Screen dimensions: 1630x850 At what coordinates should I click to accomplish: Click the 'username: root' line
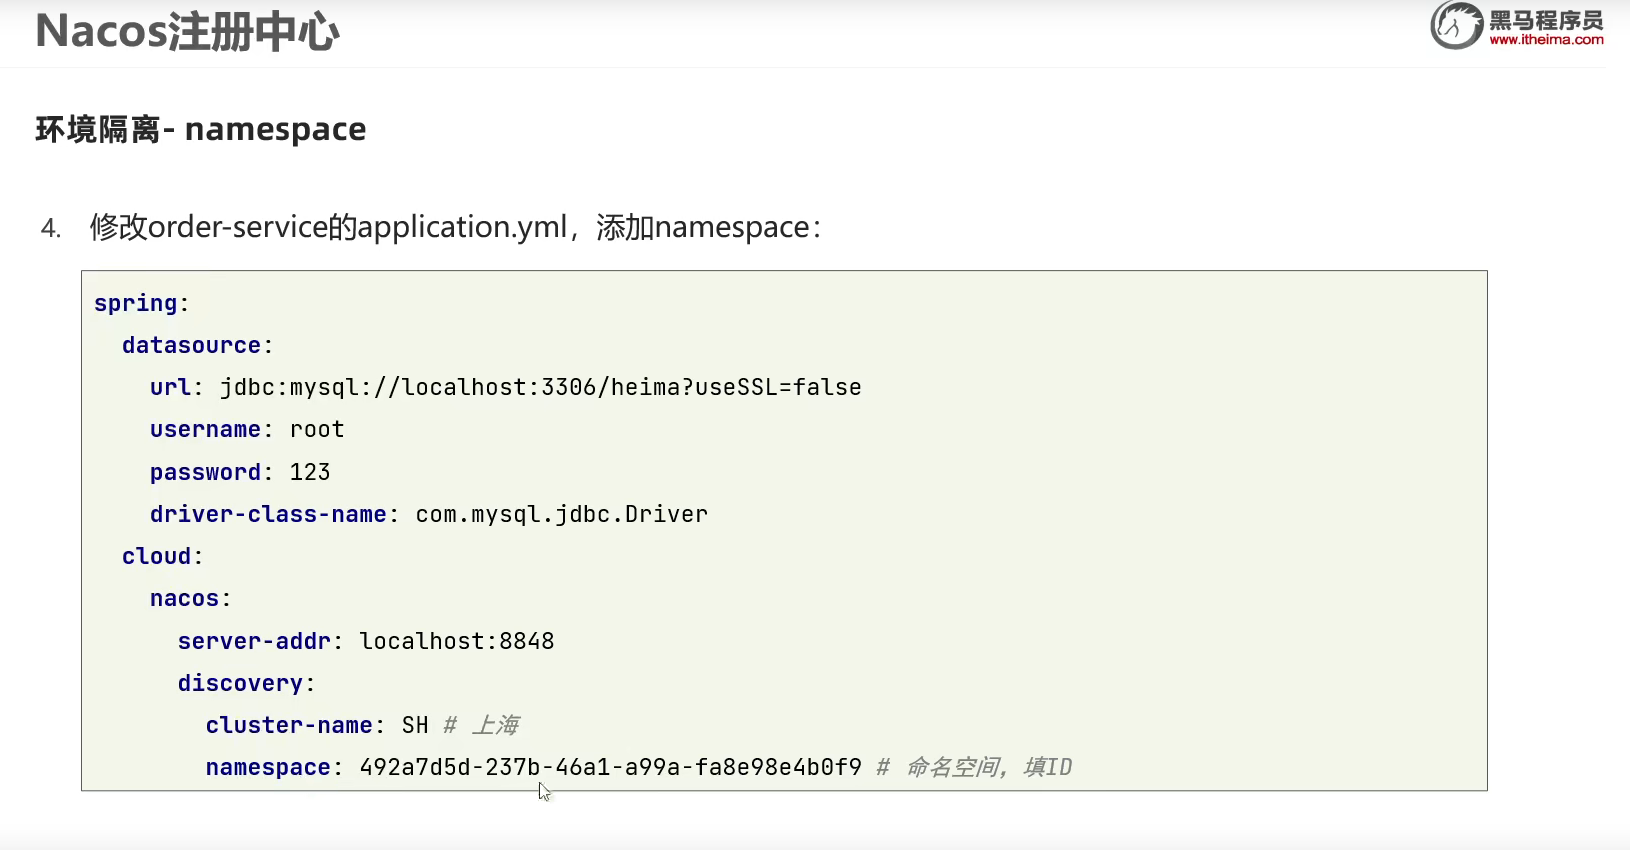click(x=247, y=430)
